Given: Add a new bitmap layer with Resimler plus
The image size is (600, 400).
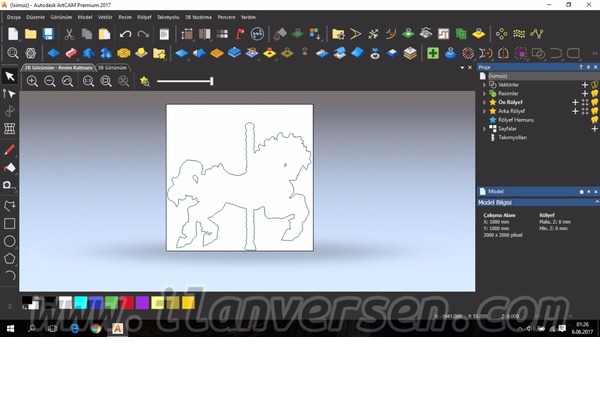Looking at the screenshot, I should (585, 93).
